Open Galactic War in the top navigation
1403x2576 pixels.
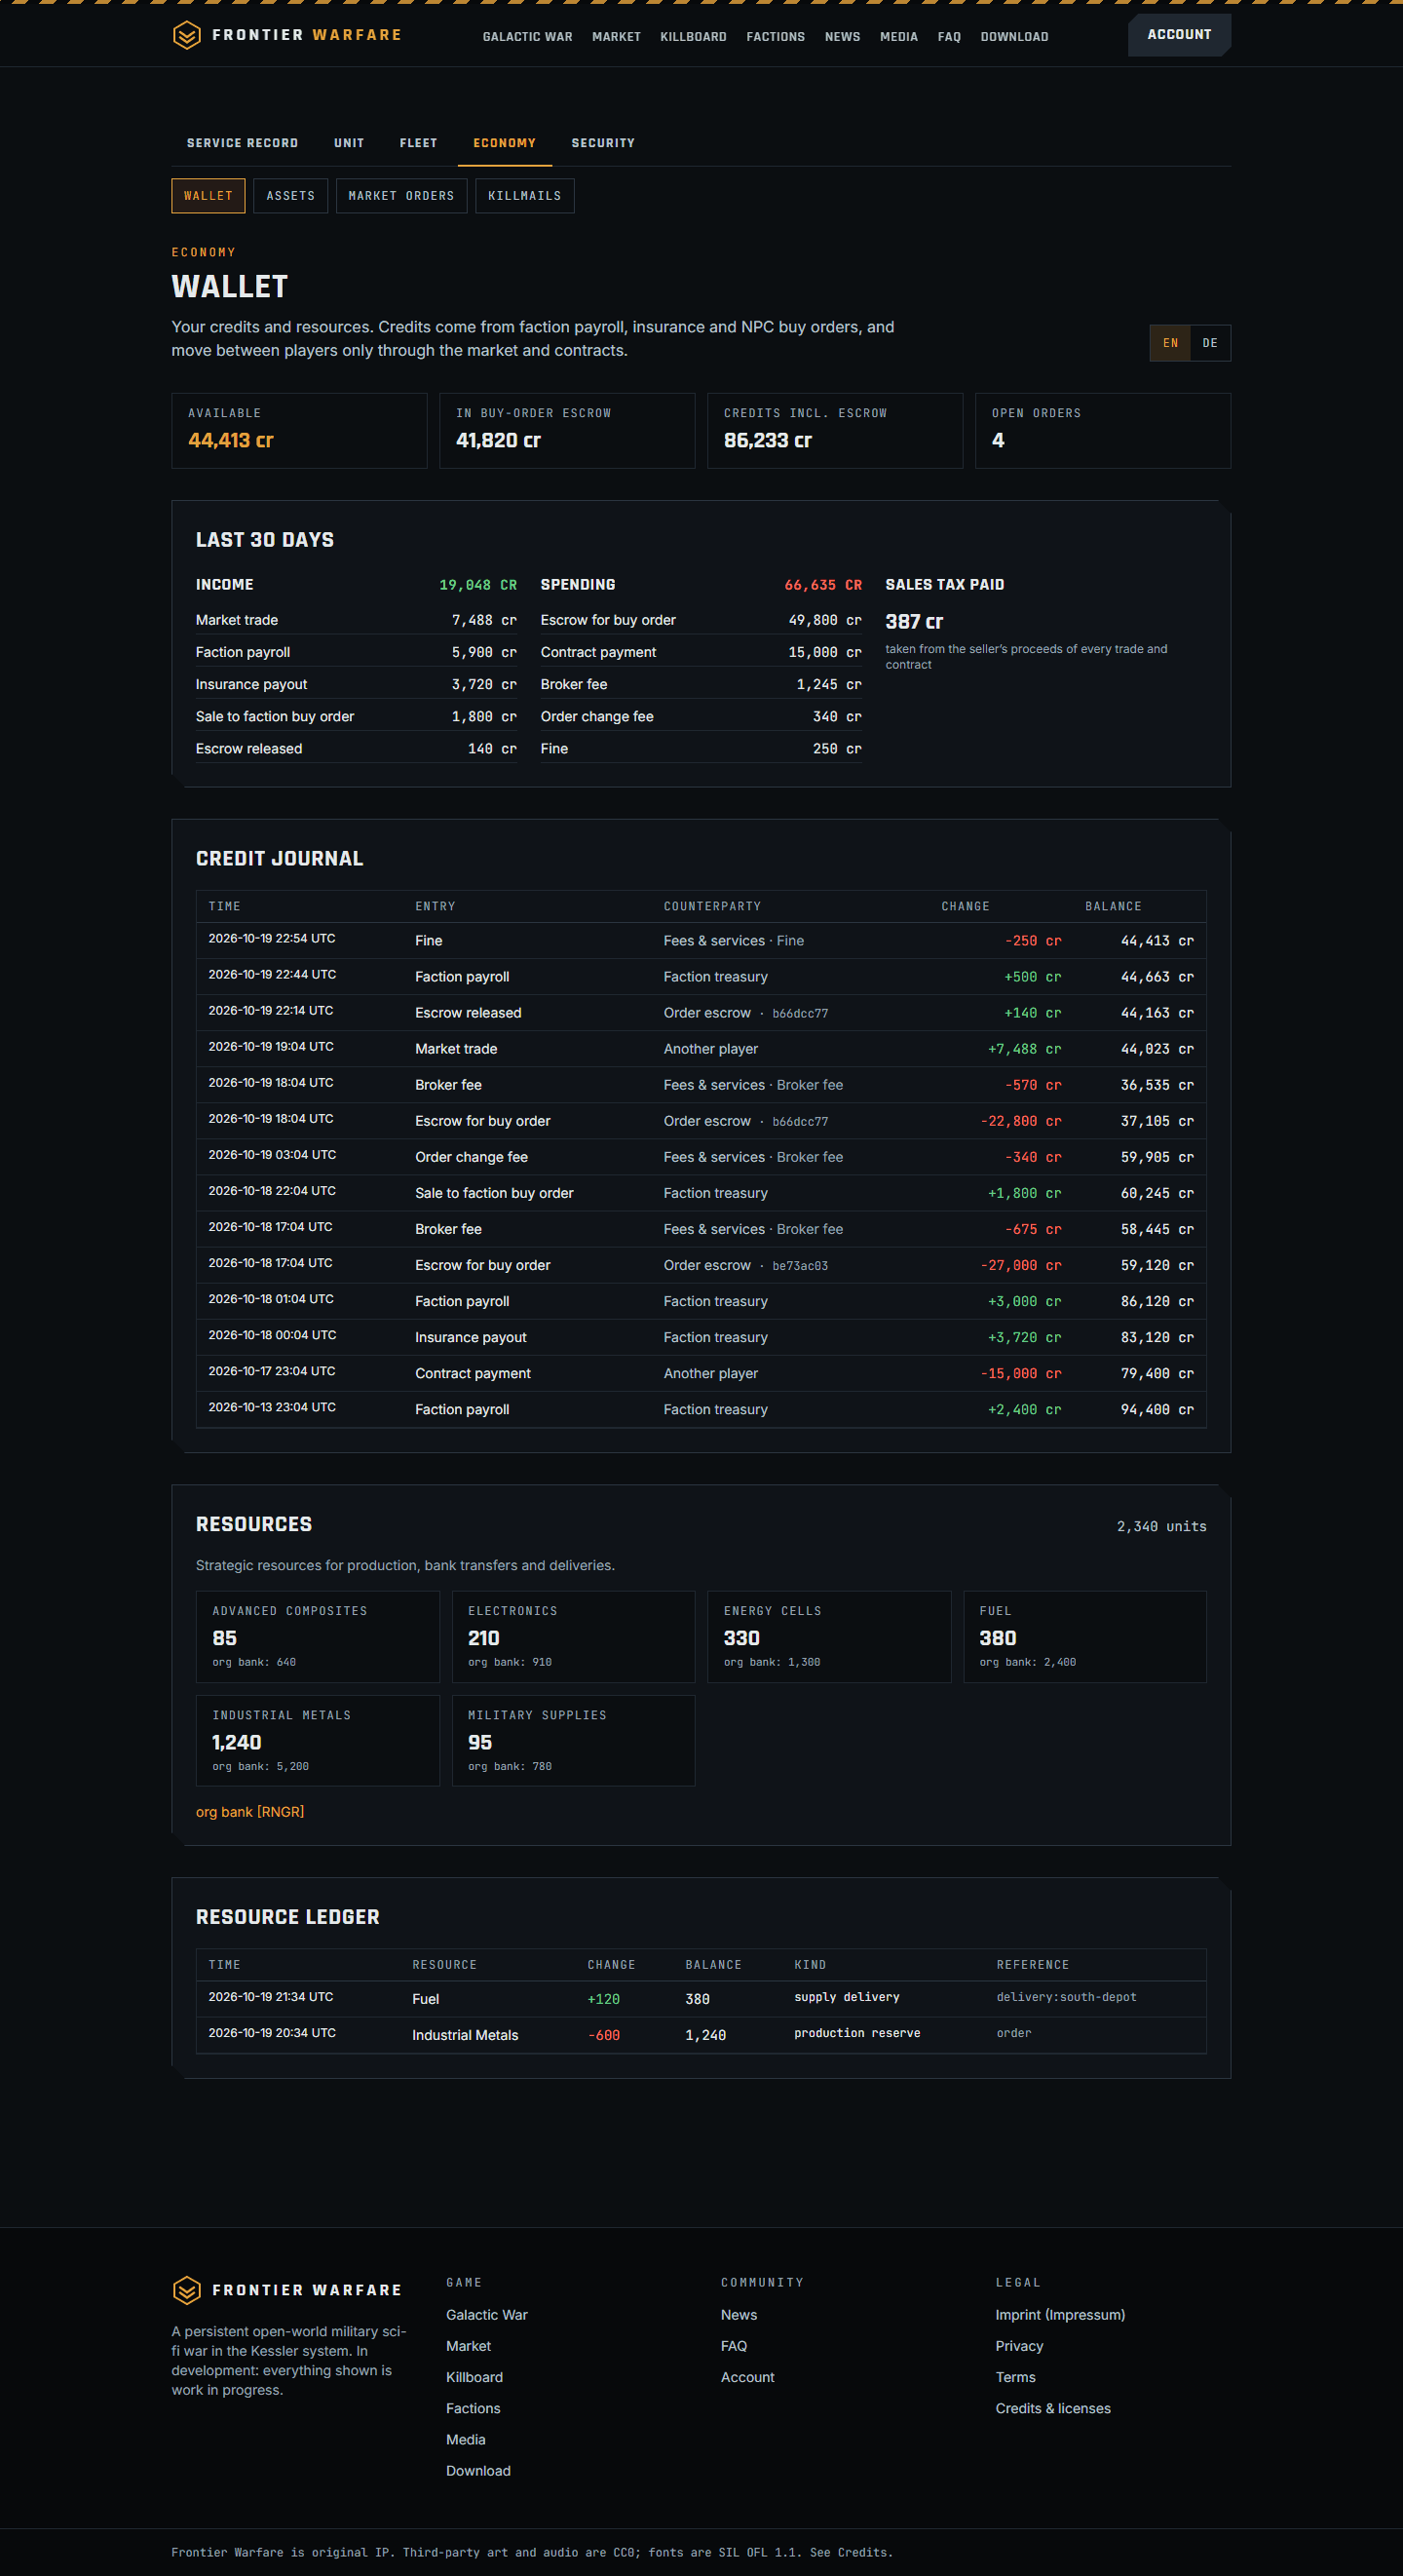[528, 37]
